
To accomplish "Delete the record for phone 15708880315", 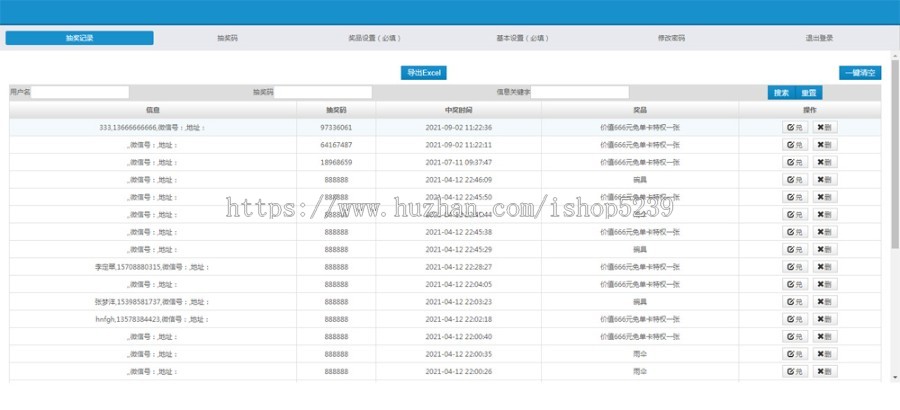I will pyautogui.click(x=825, y=267).
